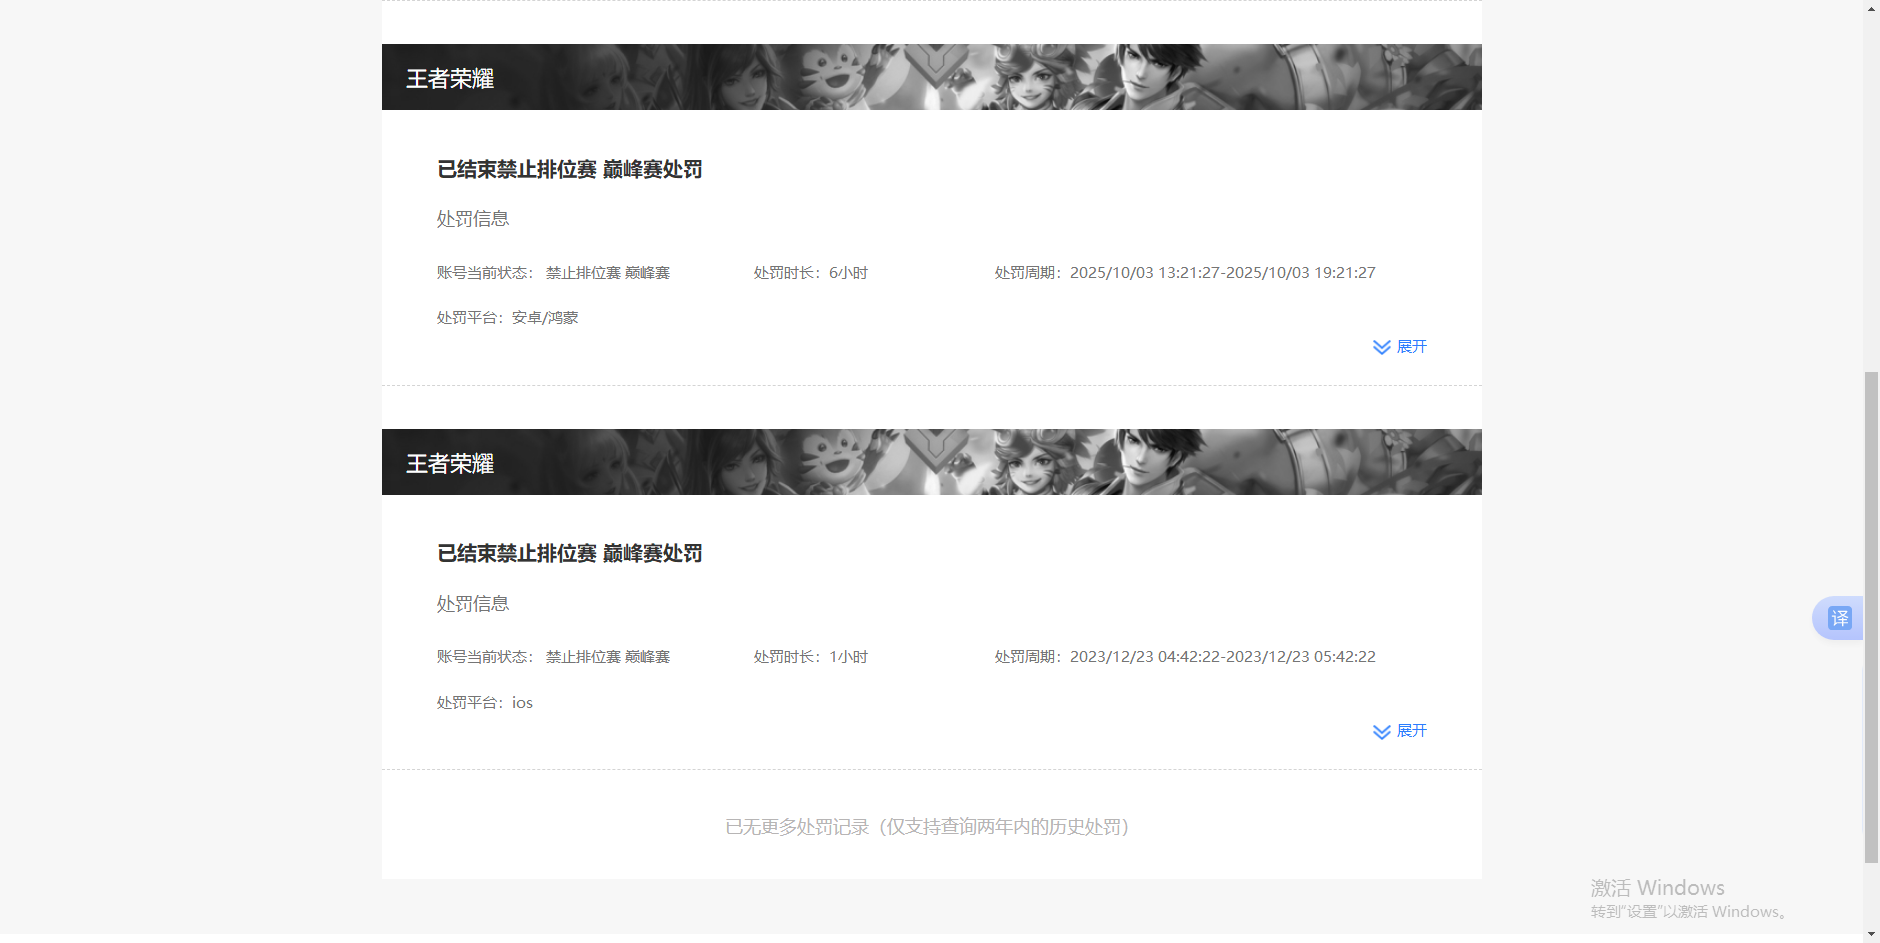The image size is (1880, 943).
Task: Click the translate (译) floating icon
Action: pyautogui.click(x=1840, y=618)
